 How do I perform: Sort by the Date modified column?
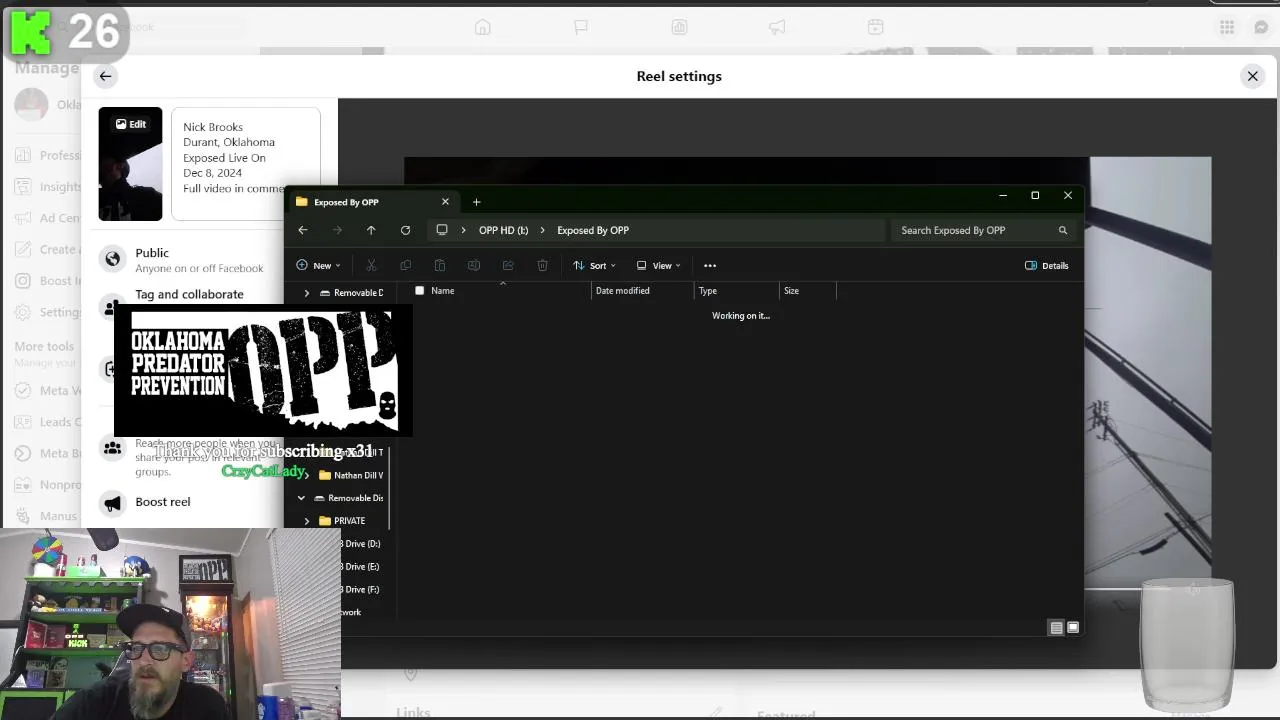[622, 291]
